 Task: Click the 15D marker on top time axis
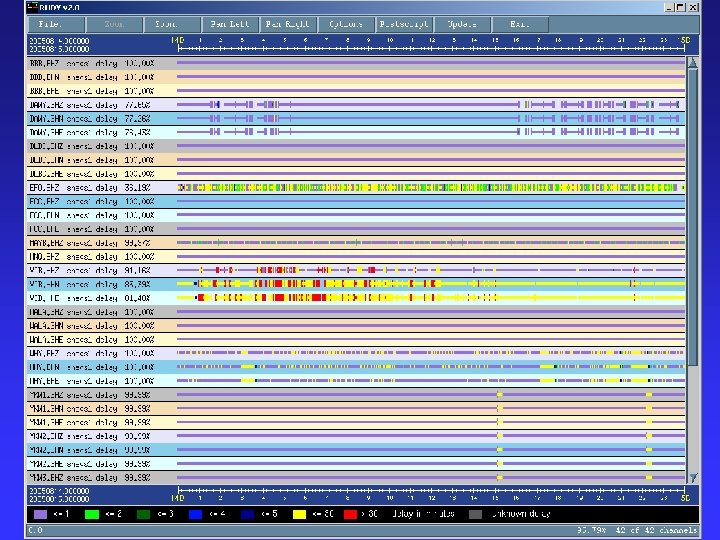click(685, 40)
